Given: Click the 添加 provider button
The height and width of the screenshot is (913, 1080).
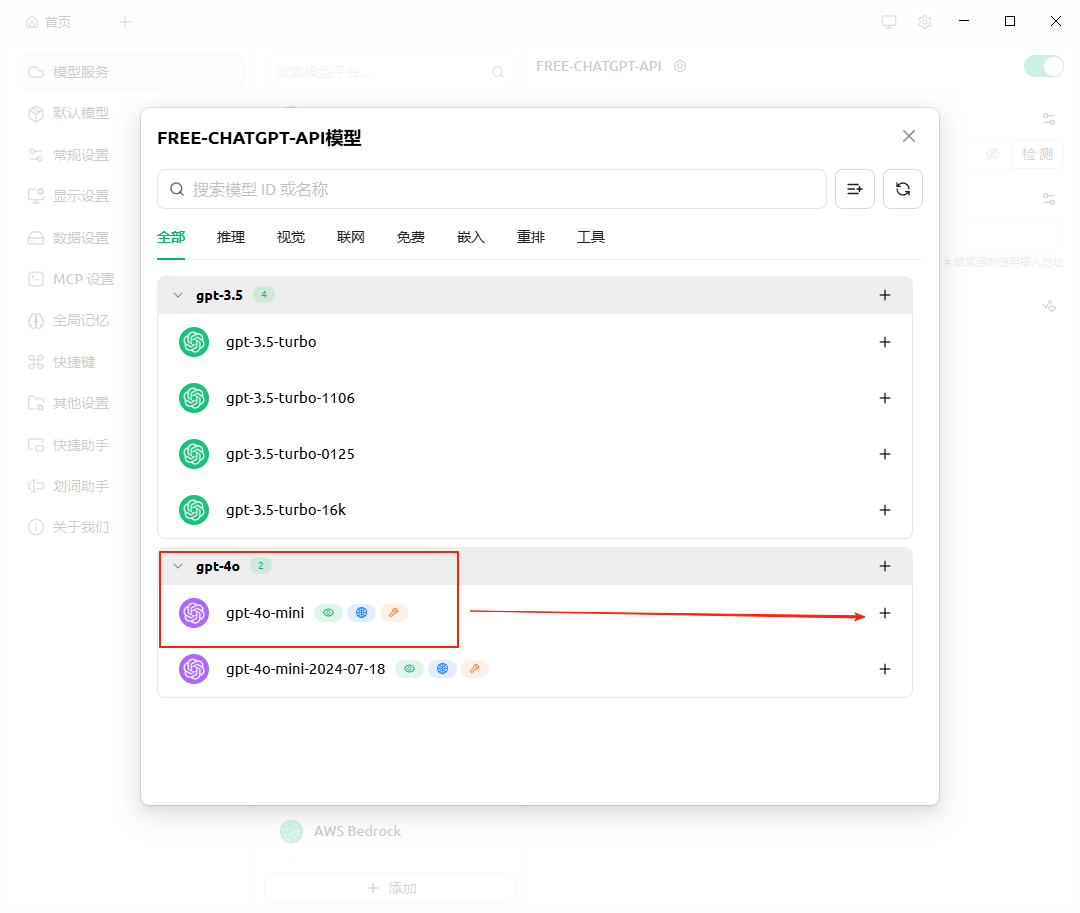Looking at the screenshot, I should click(x=391, y=888).
